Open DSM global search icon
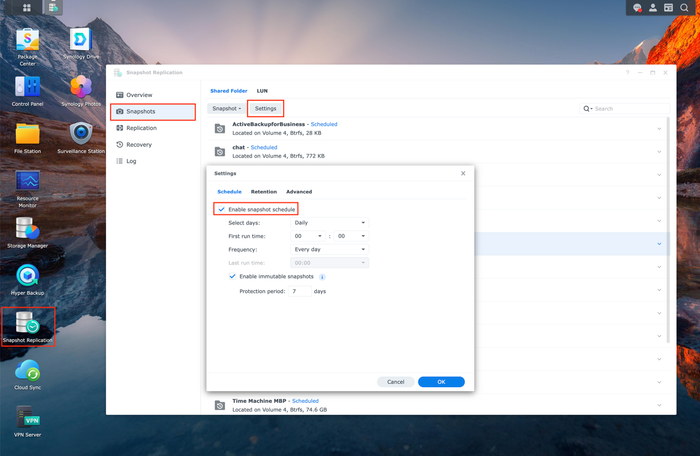Screen dimensions: 700x456 coord(684,8)
